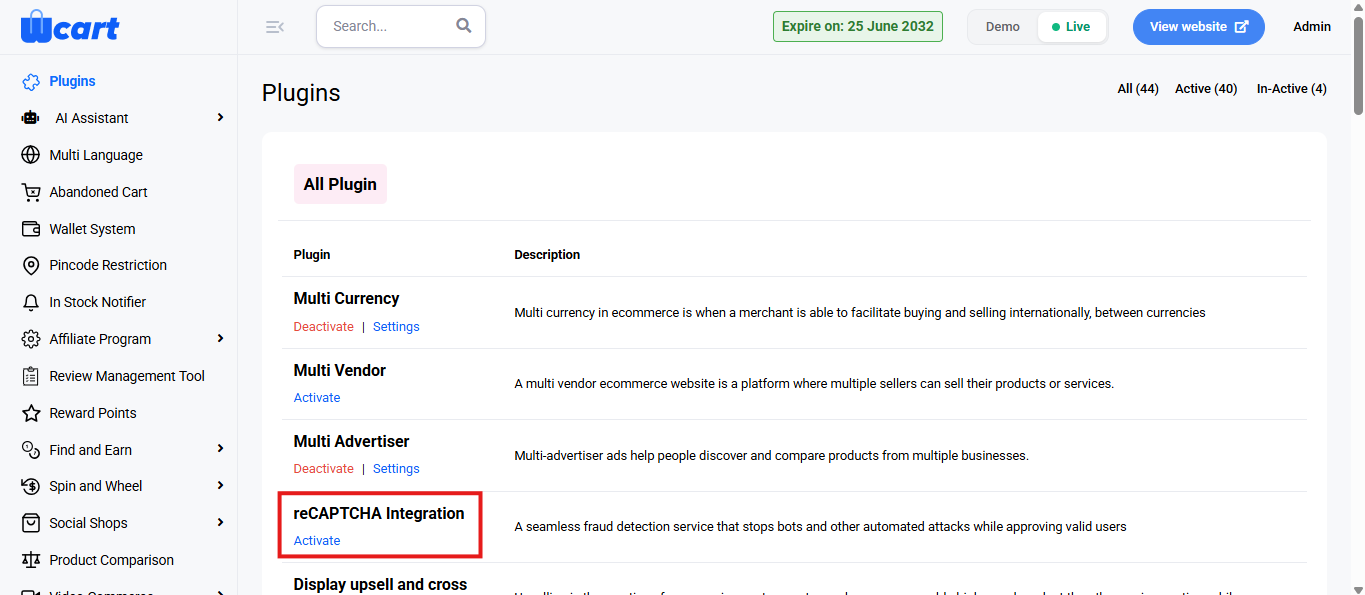Image resolution: width=1365 pixels, height=595 pixels.
Task: Click the Expire on: 25 June 2032 badge
Action: click(858, 27)
